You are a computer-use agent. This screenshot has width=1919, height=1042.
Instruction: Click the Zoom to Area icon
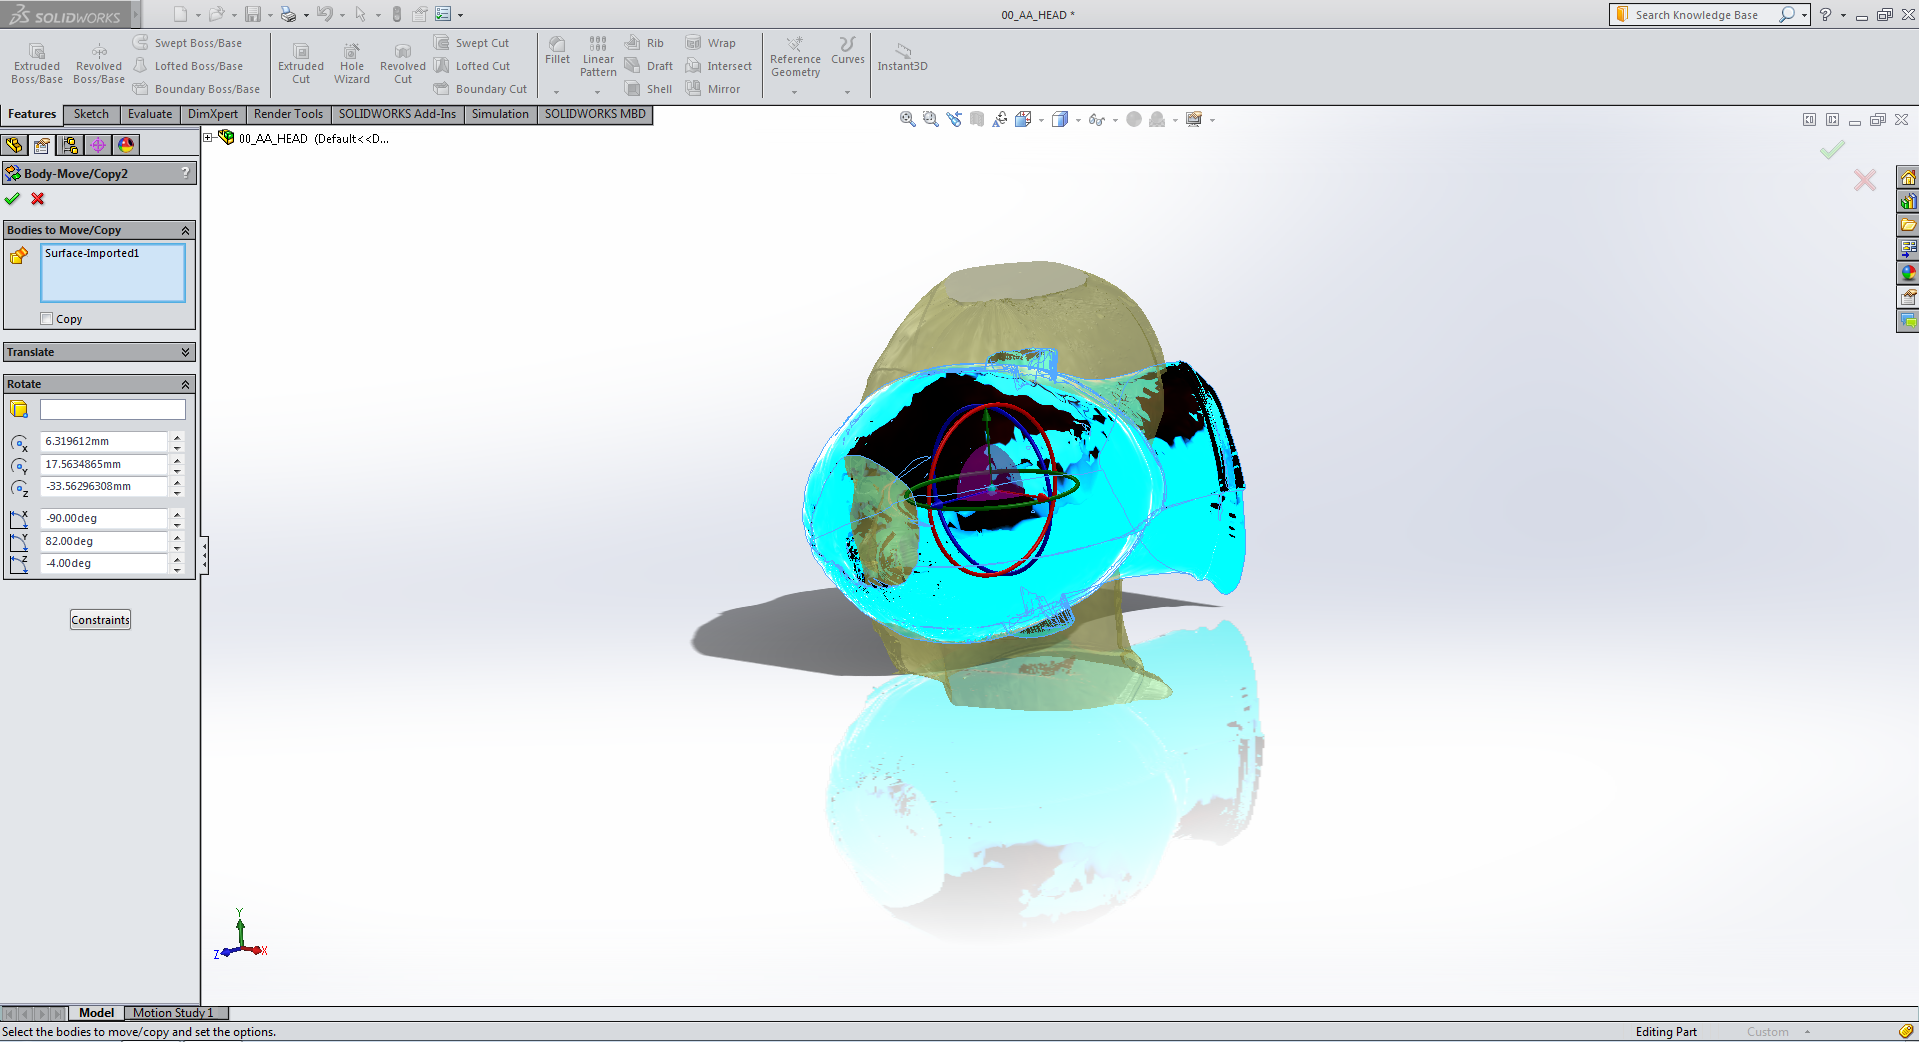931,119
